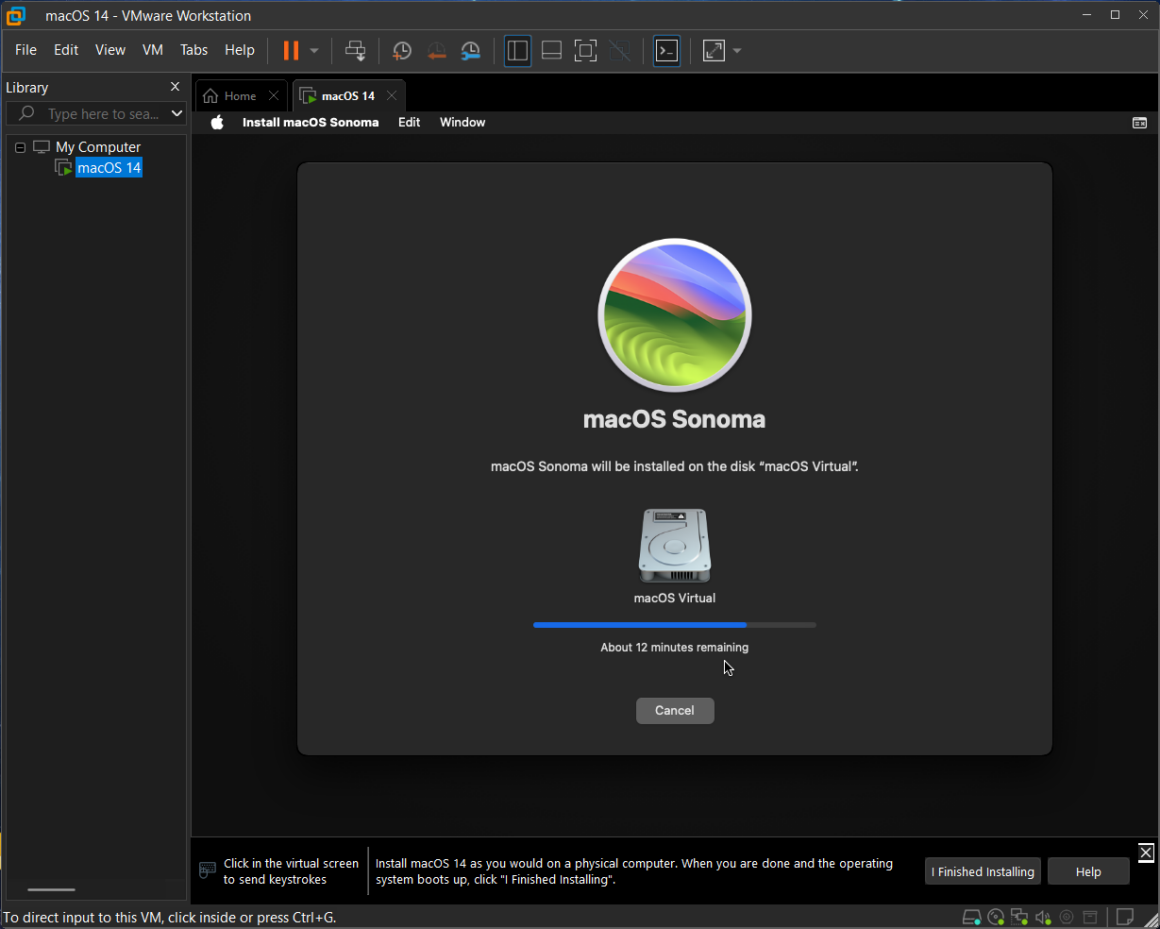Screen dimensions: 1160x929
Task: Pause the virtual machine with the orange button
Action: click(x=291, y=50)
